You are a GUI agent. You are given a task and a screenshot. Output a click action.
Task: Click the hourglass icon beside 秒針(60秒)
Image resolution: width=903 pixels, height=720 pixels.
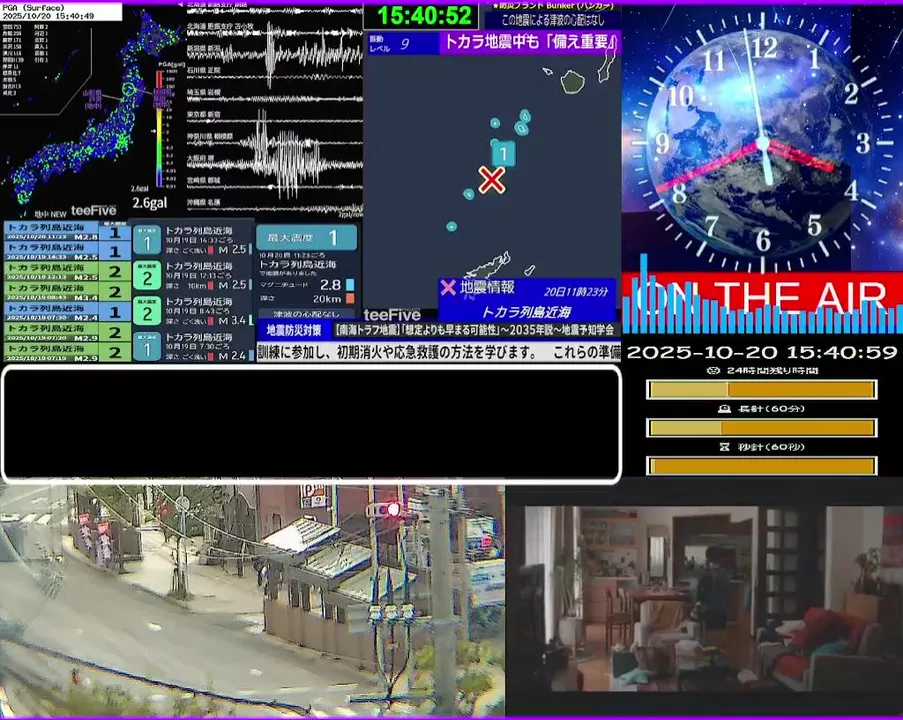point(724,446)
